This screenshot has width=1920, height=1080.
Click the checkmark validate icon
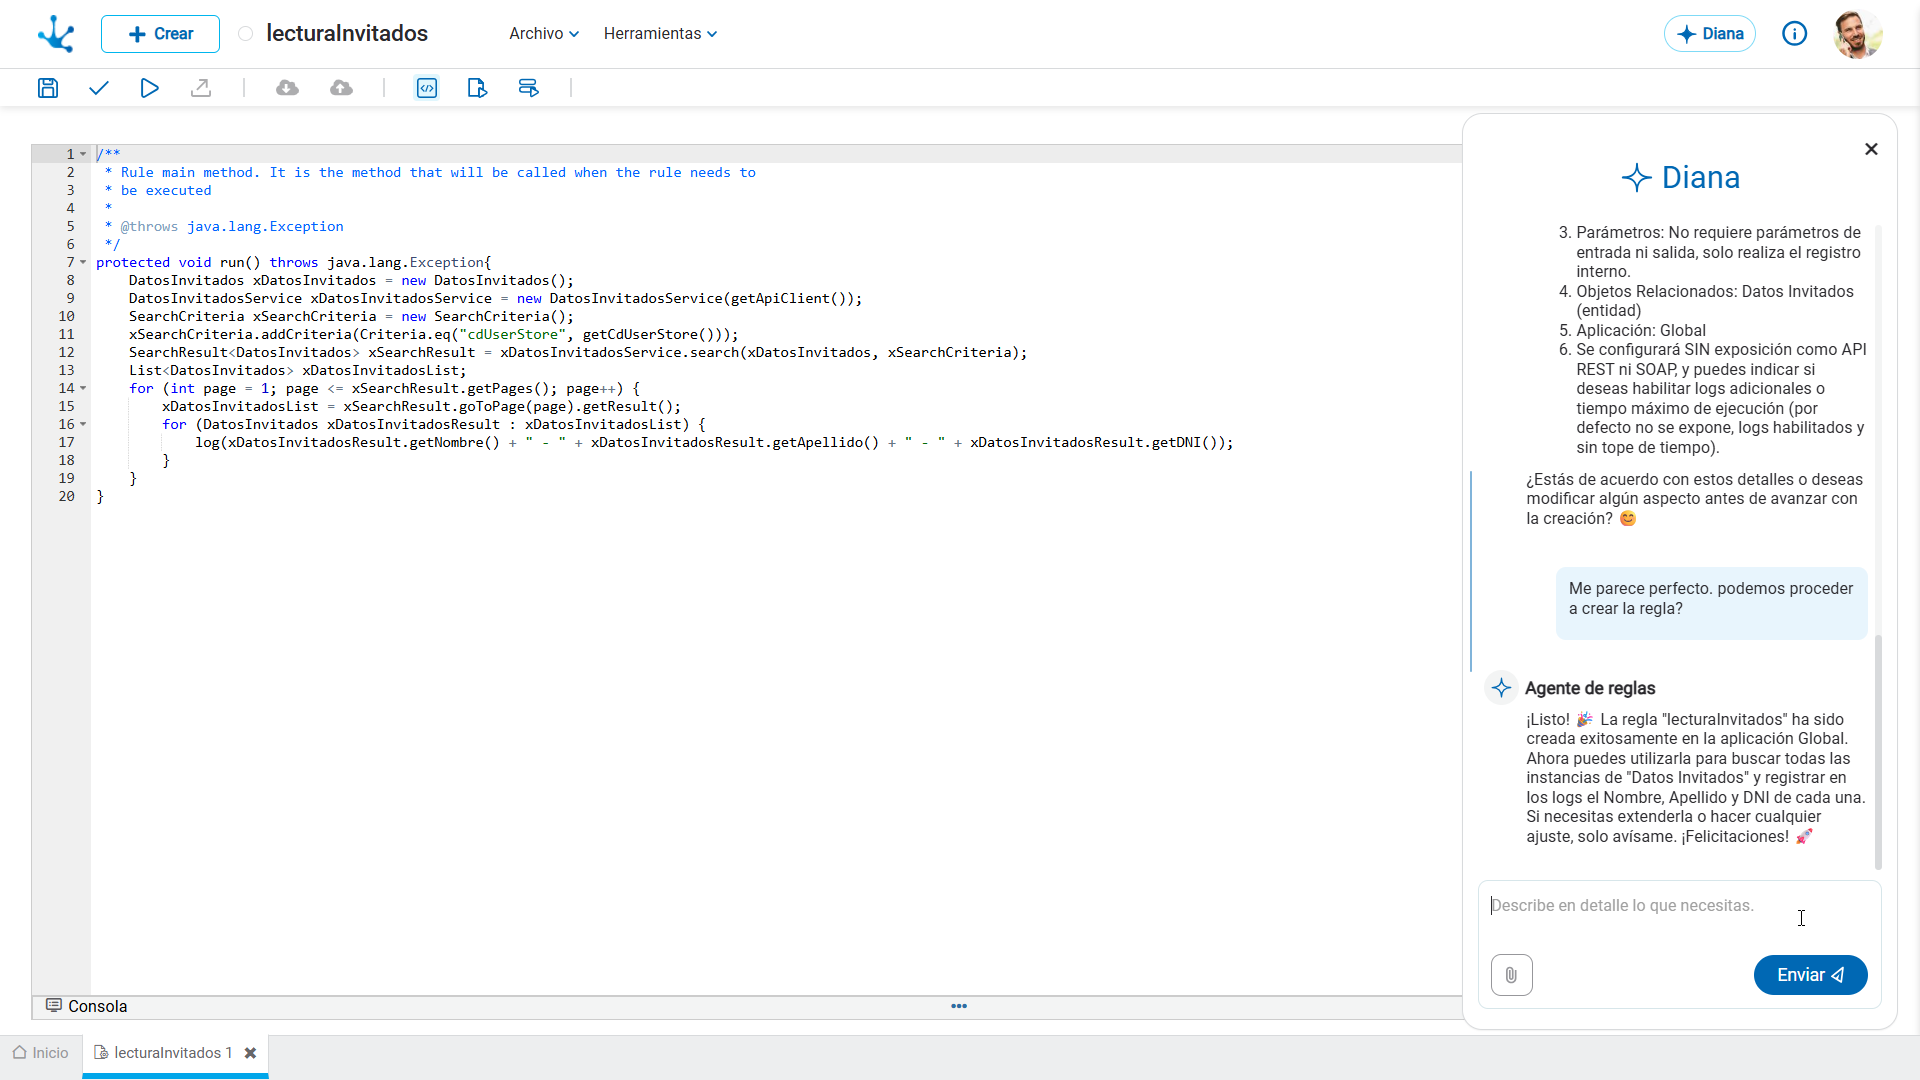pos(98,88)
